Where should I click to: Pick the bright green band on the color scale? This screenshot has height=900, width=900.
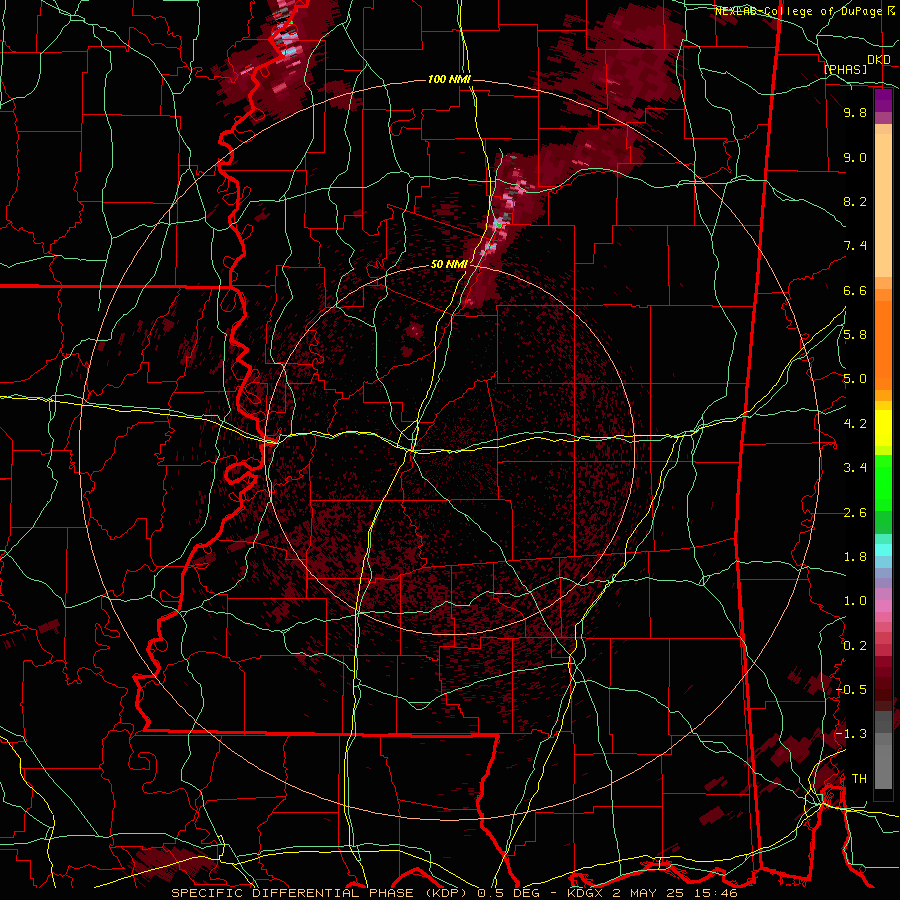point(883,483)
